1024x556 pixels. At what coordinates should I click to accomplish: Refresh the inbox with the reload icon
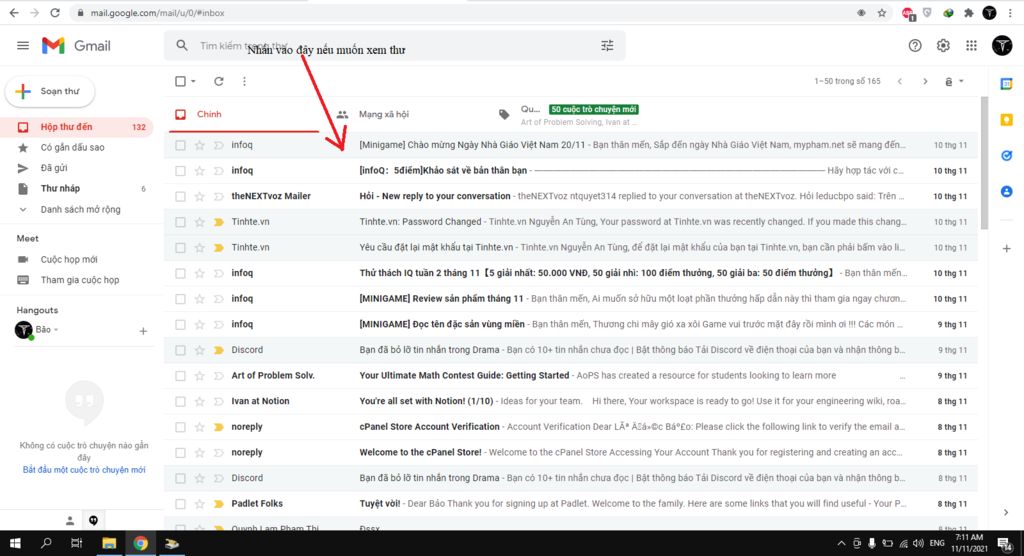click(x=219, y=81)
